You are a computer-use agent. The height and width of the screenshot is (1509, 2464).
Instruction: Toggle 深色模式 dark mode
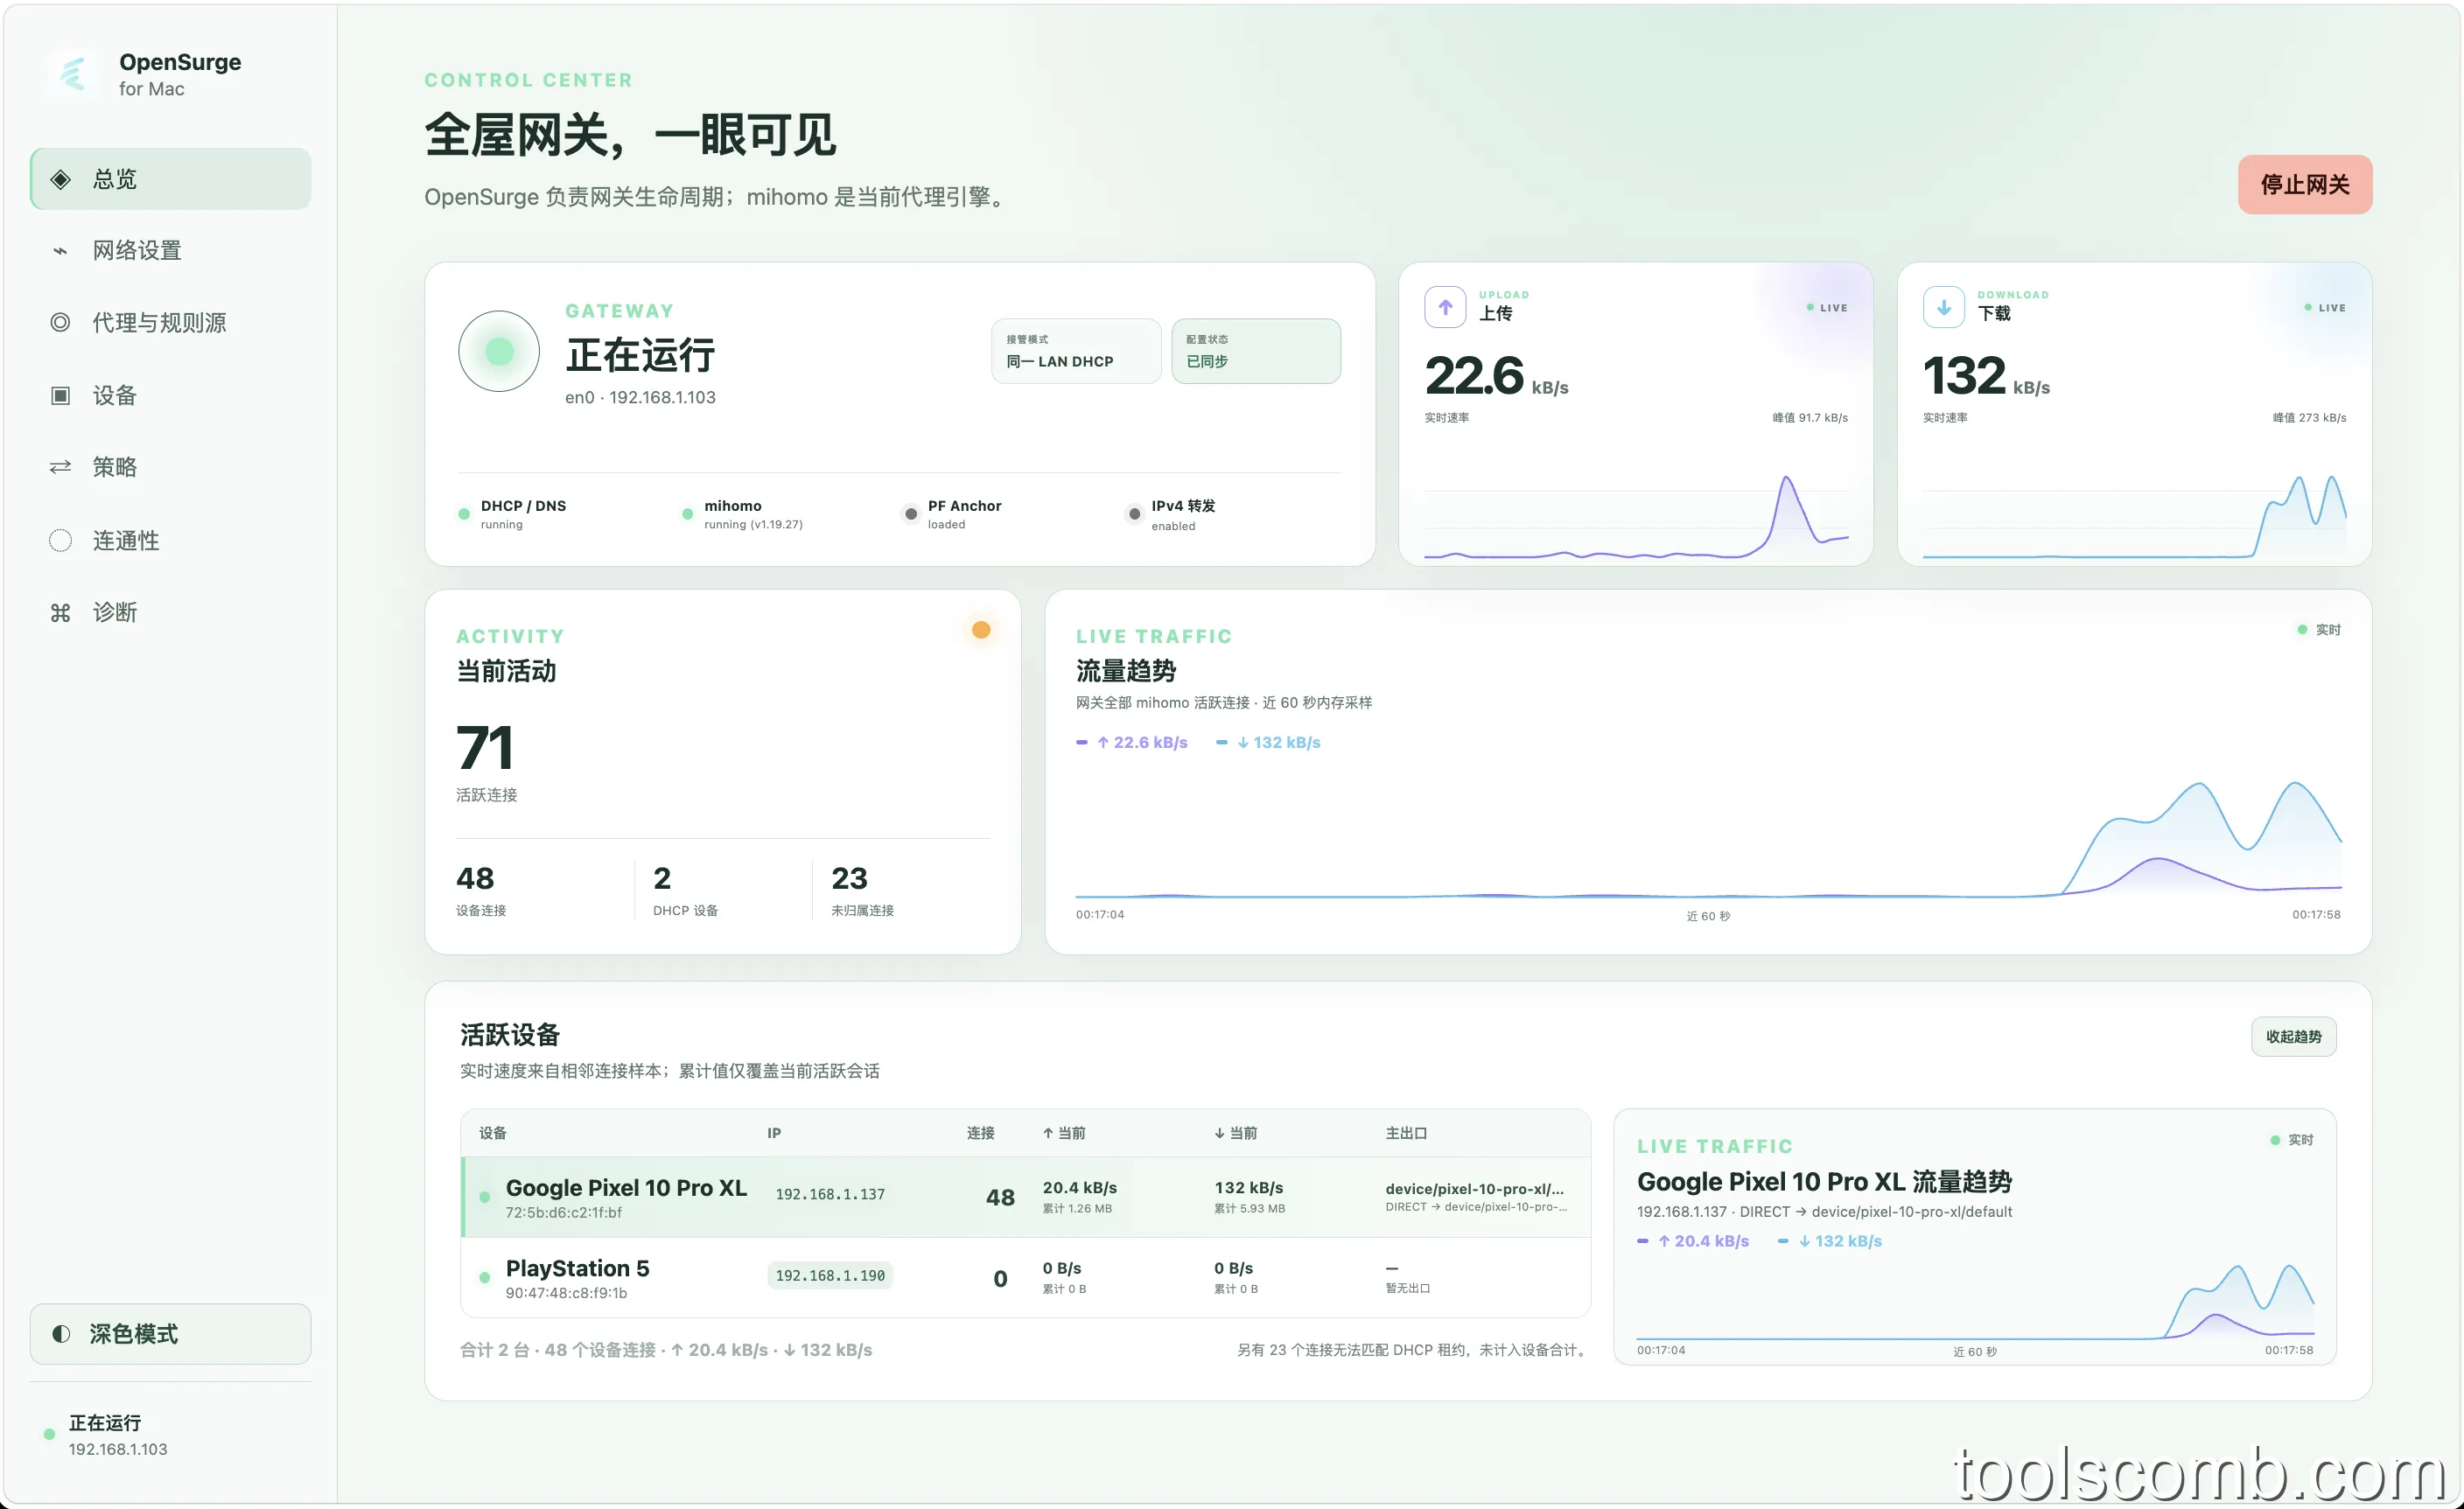point(170,1333)
